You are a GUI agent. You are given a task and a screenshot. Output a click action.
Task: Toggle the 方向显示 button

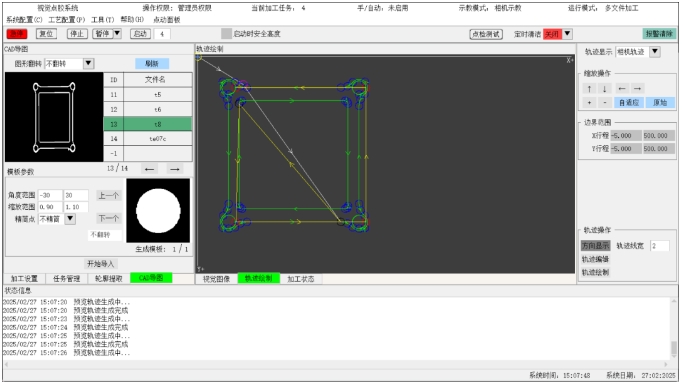click(x=595, y=246)
